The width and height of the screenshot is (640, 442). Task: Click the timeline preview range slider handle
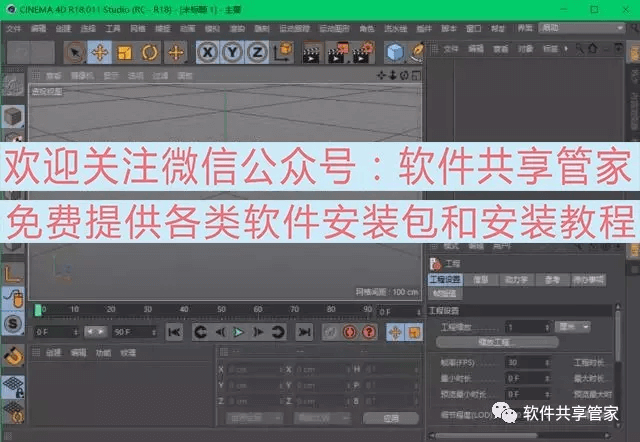click(95, 332)
